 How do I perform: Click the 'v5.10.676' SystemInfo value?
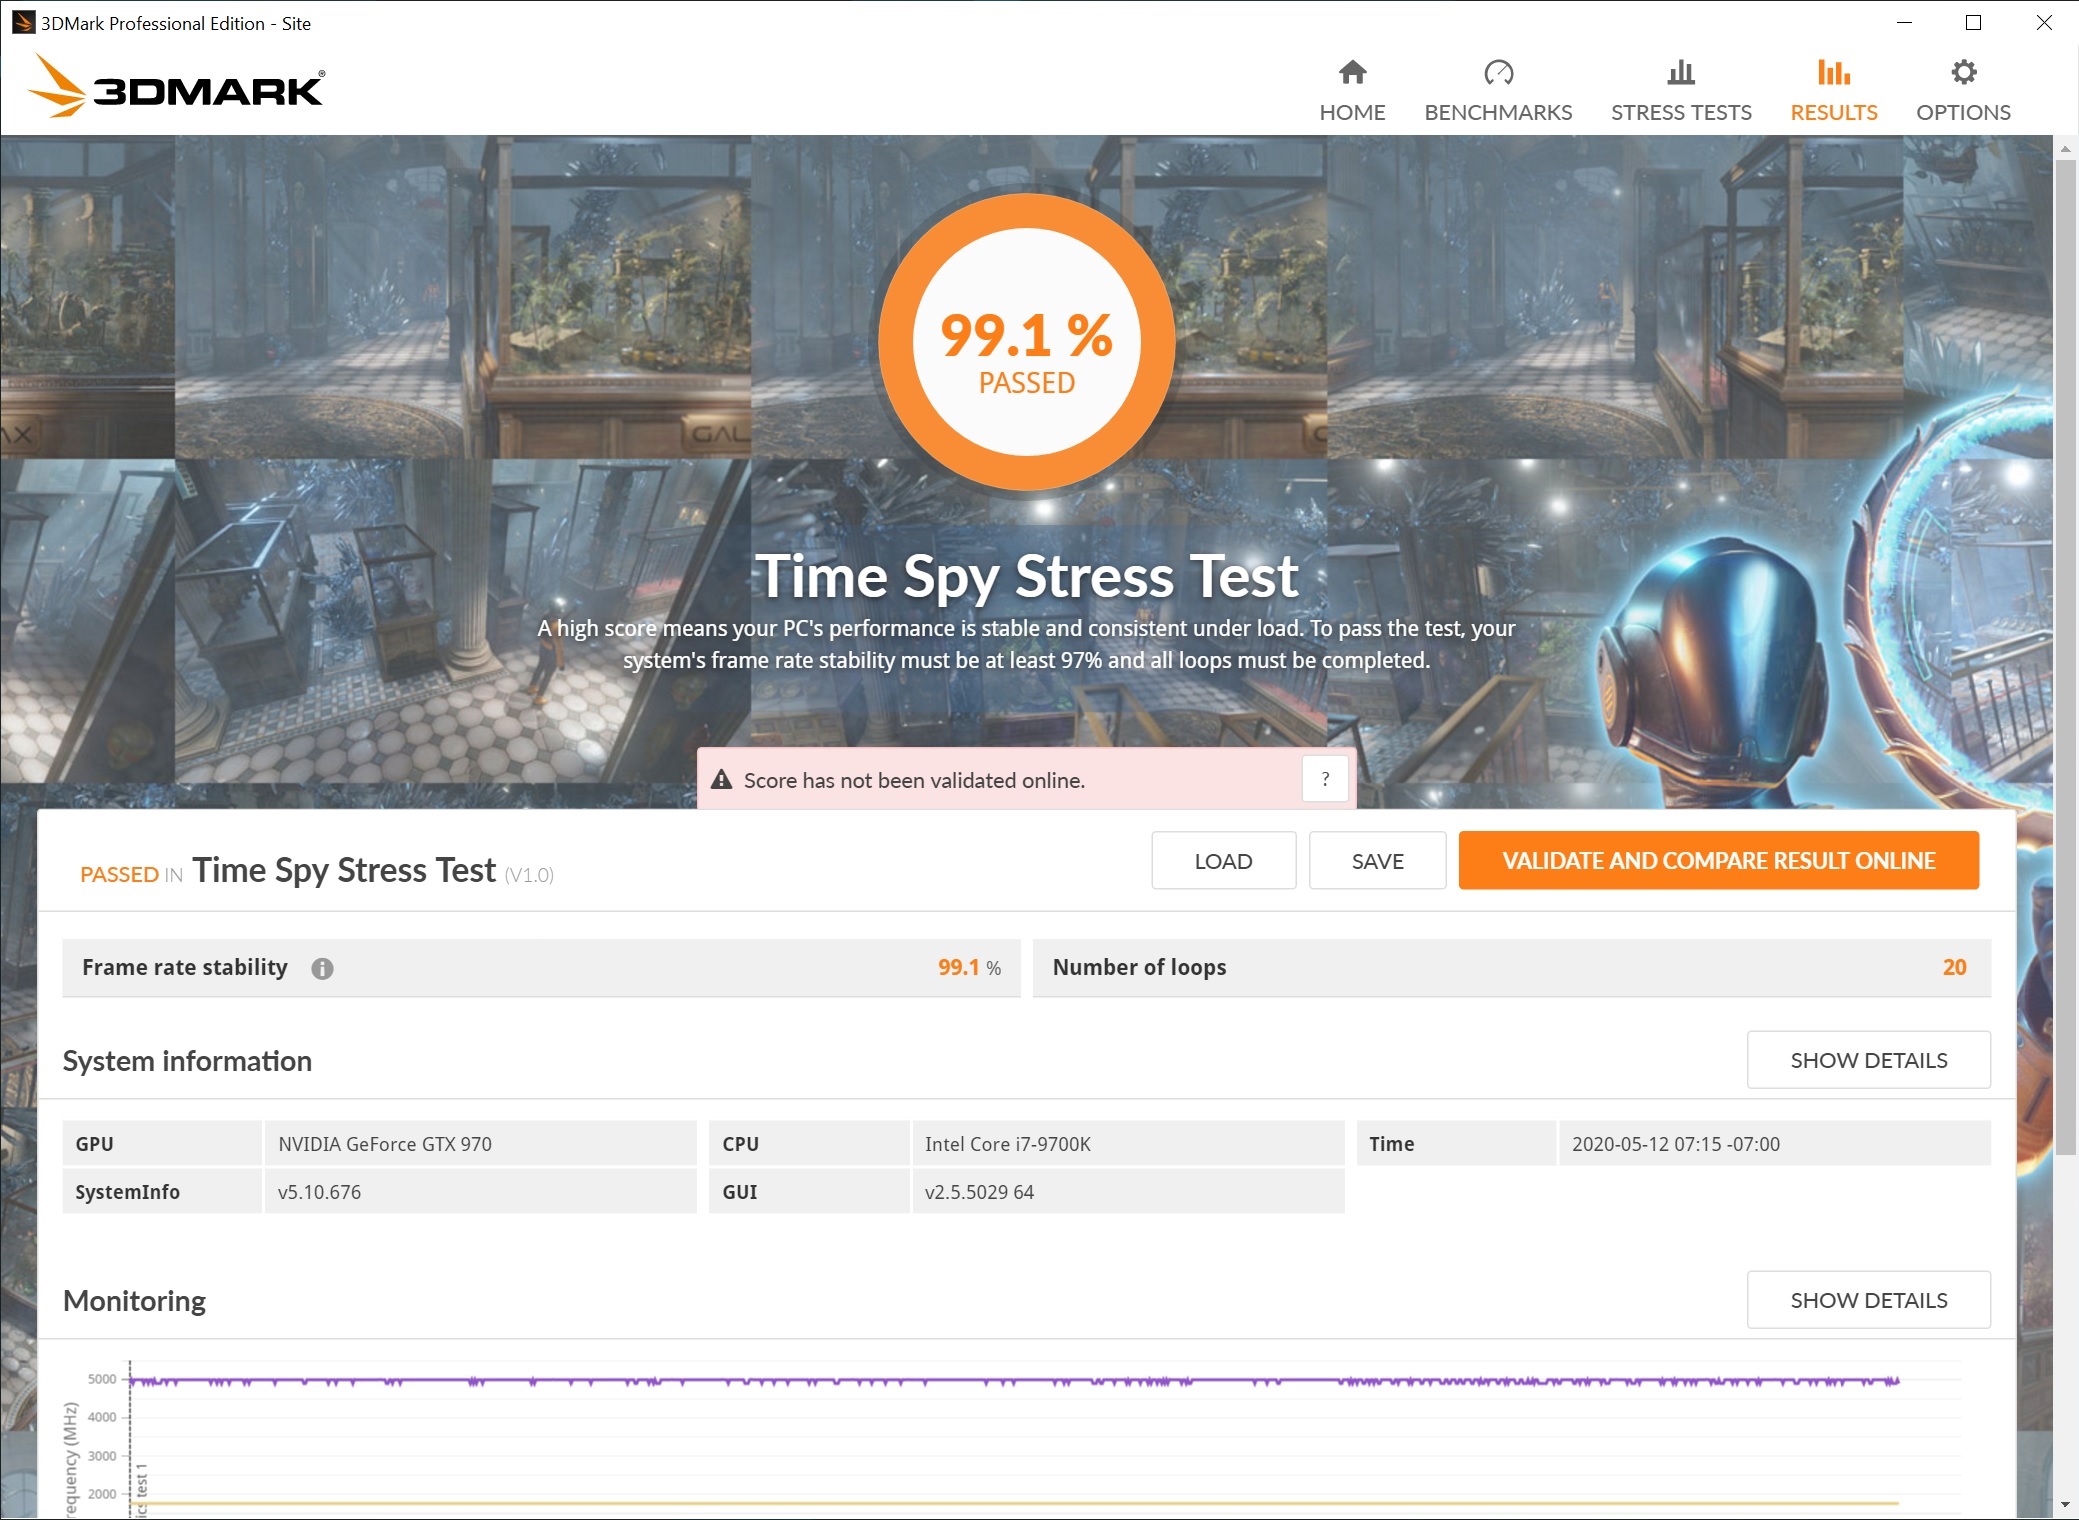coord(319,1192)
